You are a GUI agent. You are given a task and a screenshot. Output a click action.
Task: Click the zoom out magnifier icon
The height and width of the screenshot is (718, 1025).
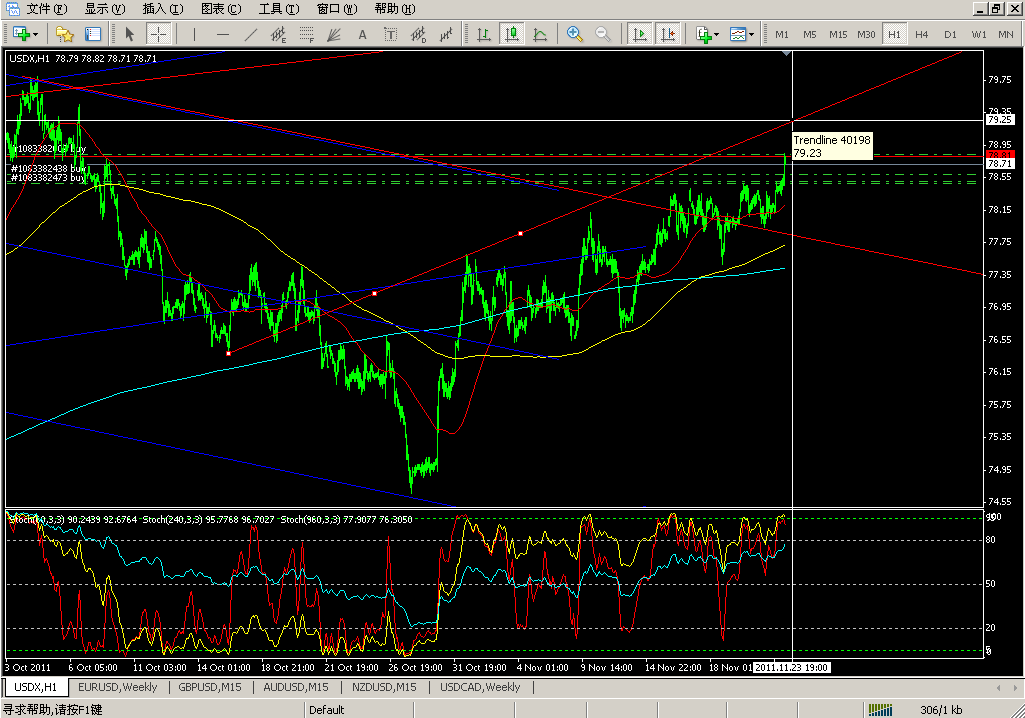[603, 34]
